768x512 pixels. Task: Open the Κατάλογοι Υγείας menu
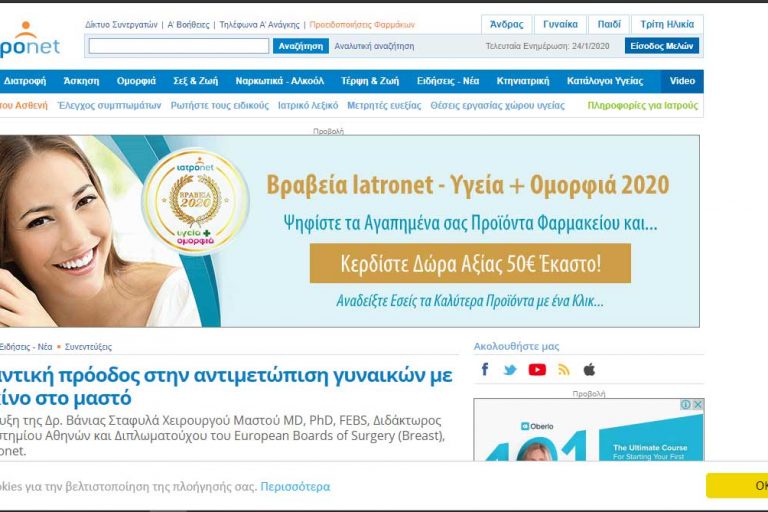coord(605,81)
